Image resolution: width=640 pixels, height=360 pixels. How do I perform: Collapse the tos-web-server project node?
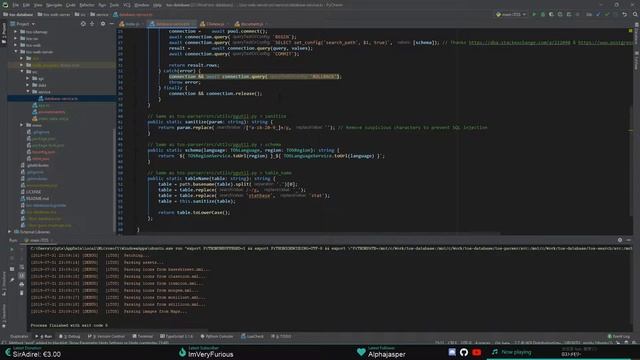point(16,52)
